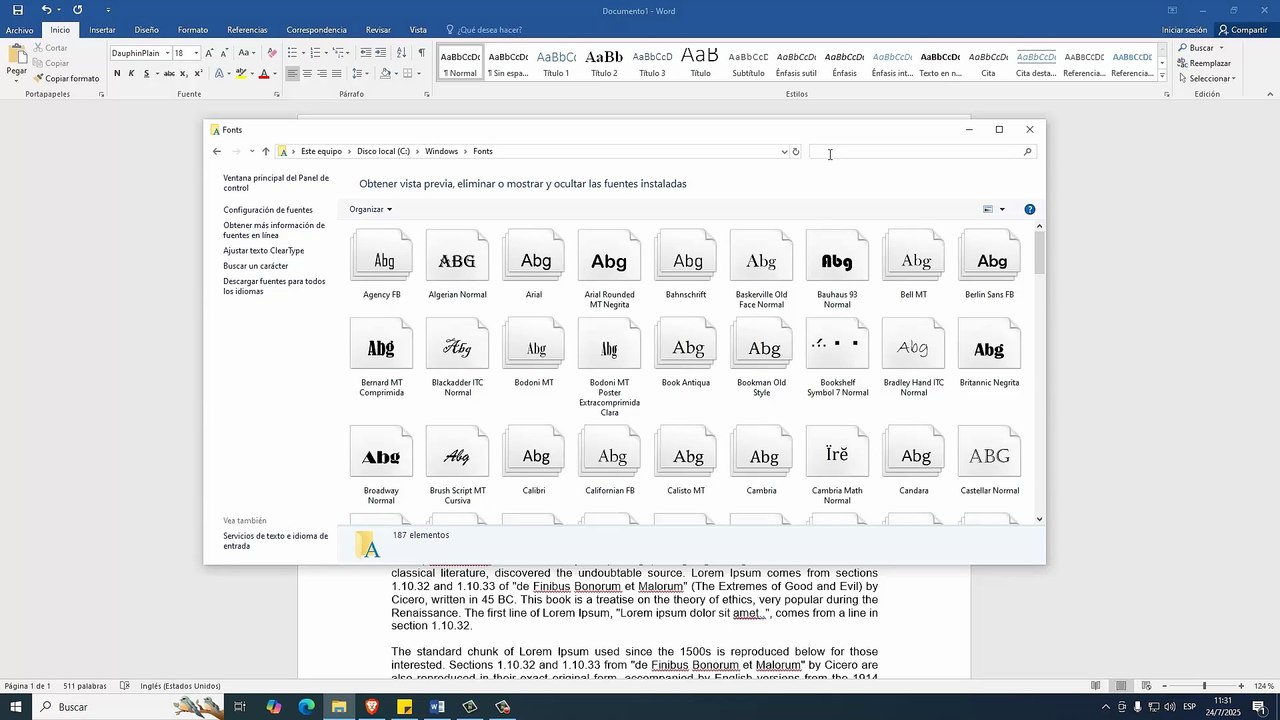Click the Fonts window search box
1280x720 pixels.
[922, 152]
